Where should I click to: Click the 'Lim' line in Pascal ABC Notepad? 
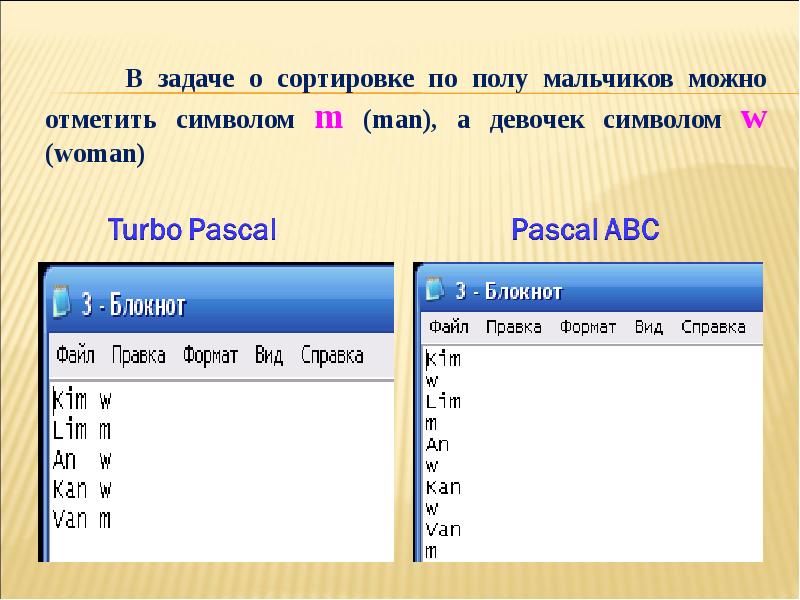coord(443,401)
